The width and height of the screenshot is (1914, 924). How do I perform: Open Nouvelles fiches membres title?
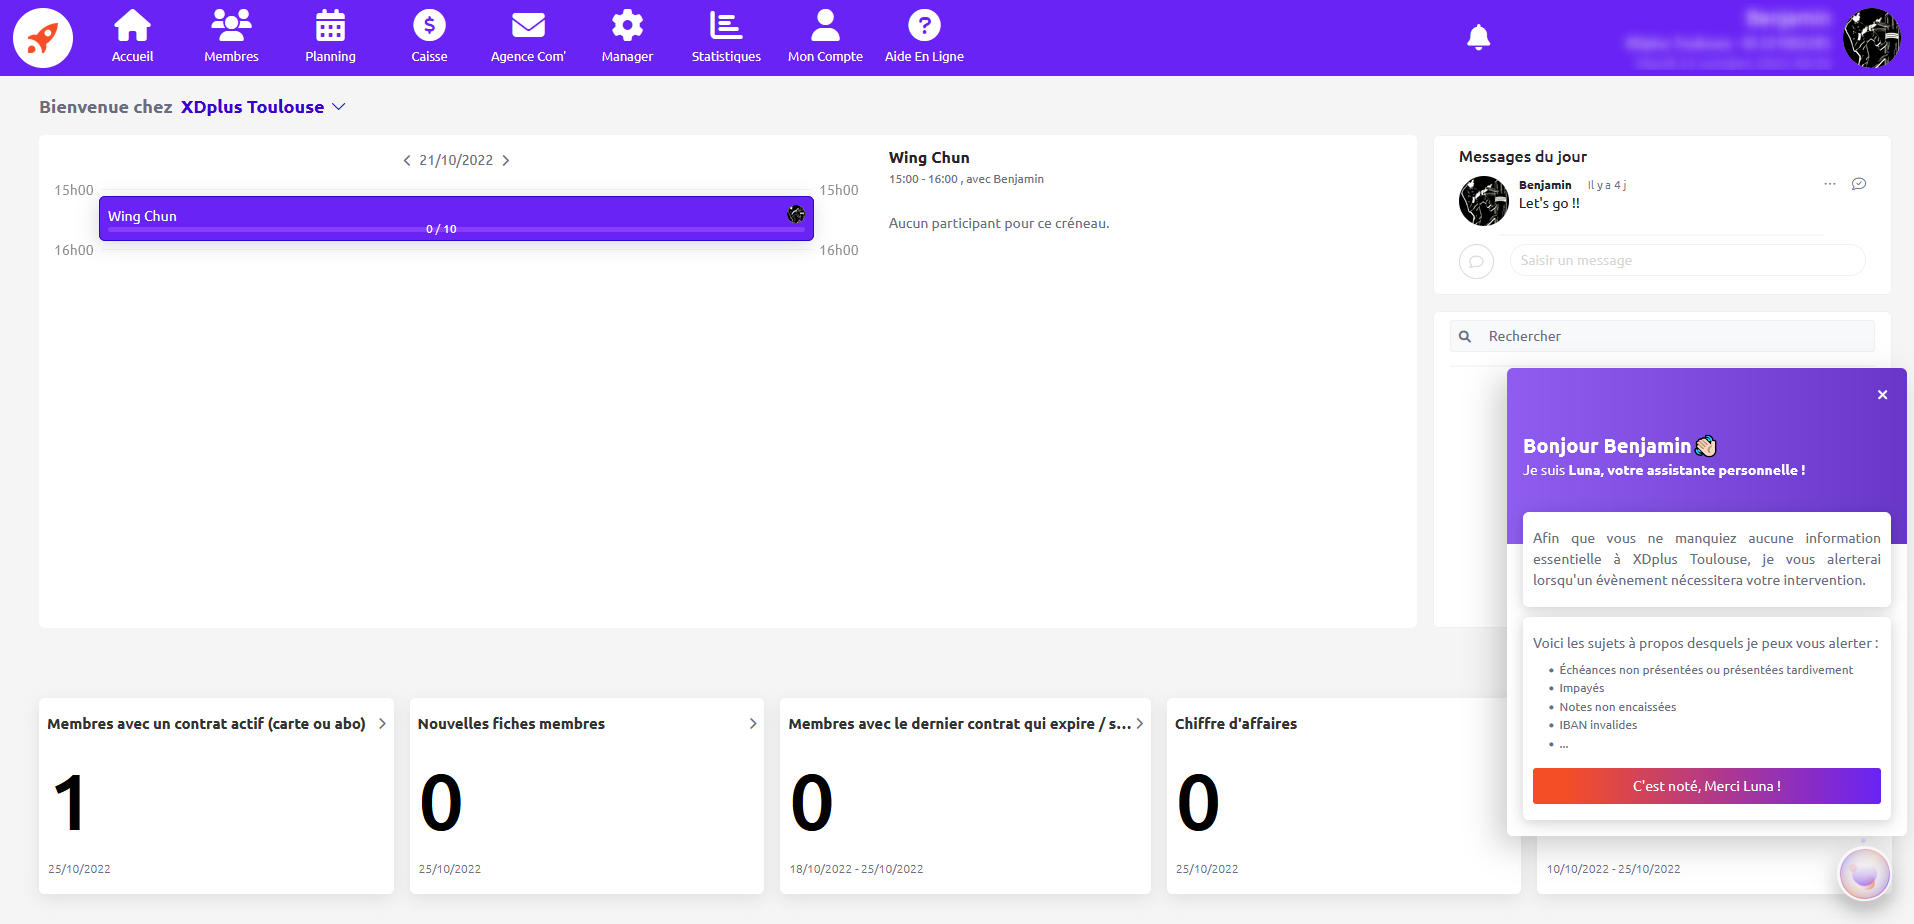tap(511, 724)
